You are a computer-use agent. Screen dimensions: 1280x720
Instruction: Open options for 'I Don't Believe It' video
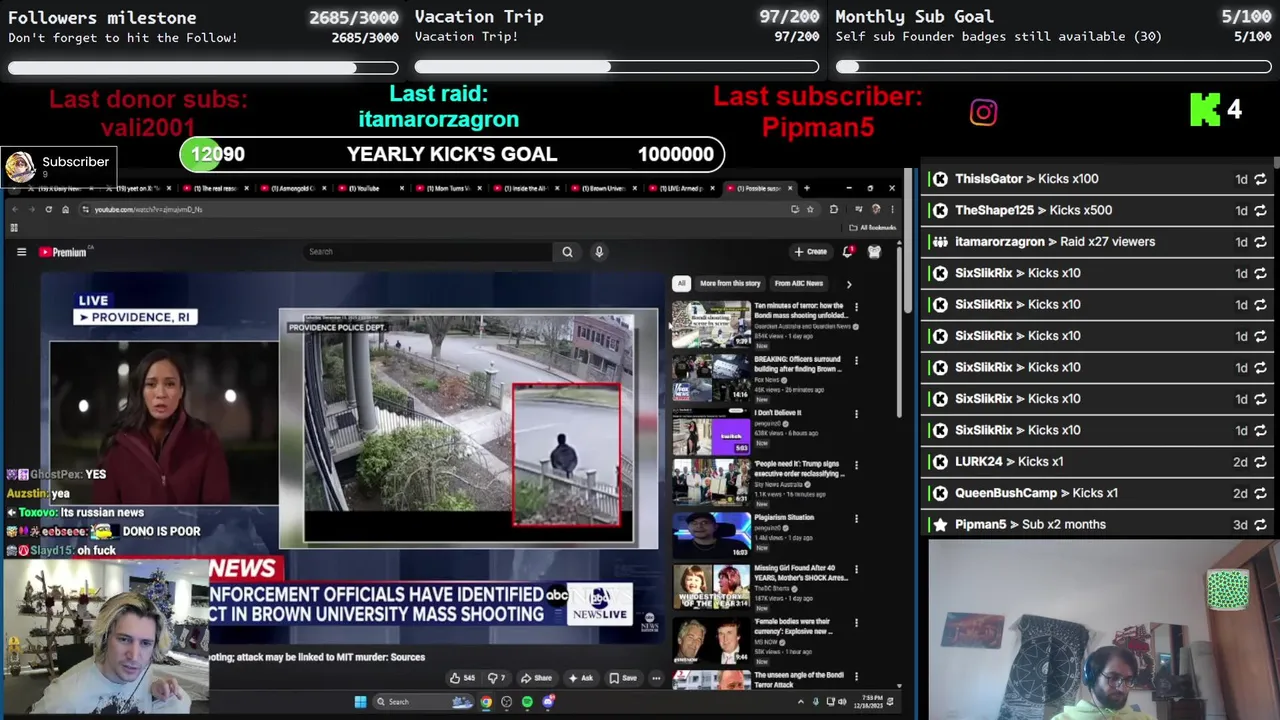pyautogui.click(x=856, y=413)
